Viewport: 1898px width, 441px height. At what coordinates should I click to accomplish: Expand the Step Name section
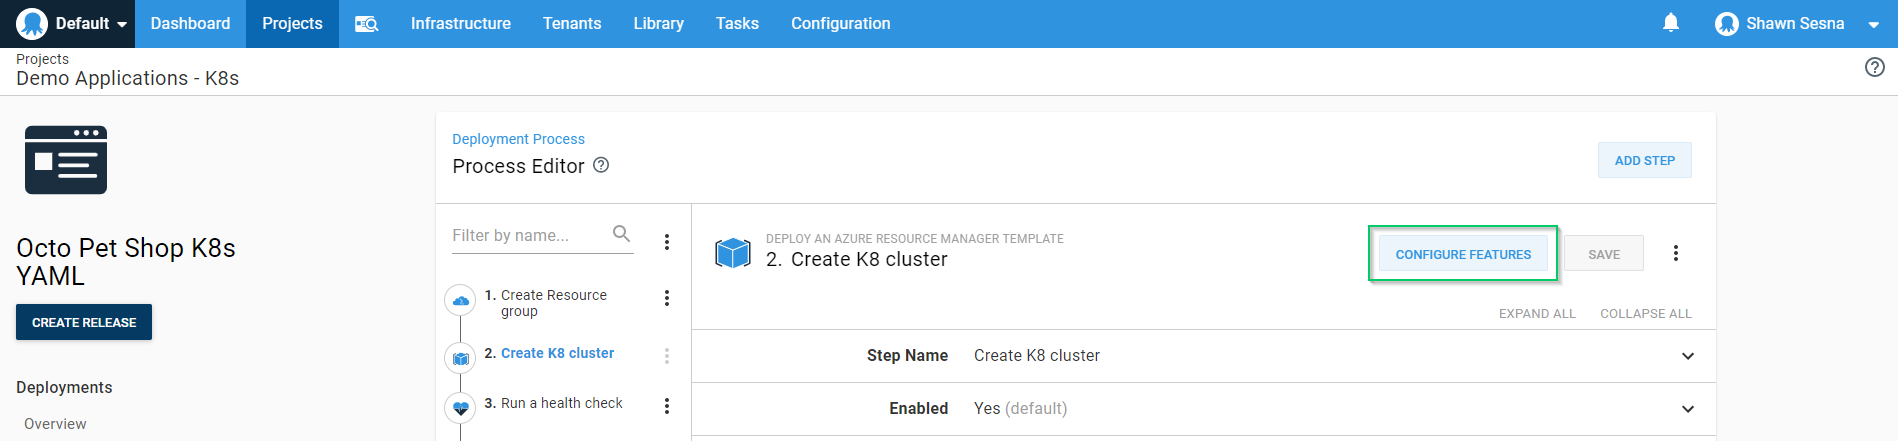(1687, 356)
